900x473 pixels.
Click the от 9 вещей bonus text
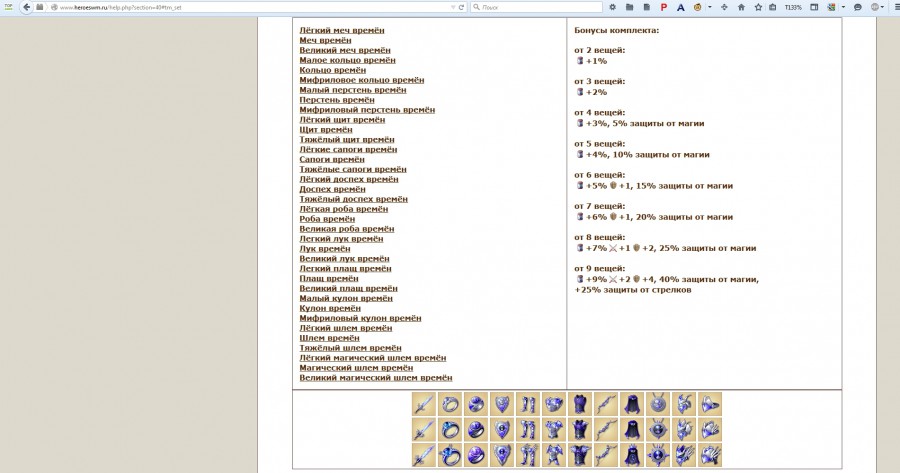click(600, 269)
